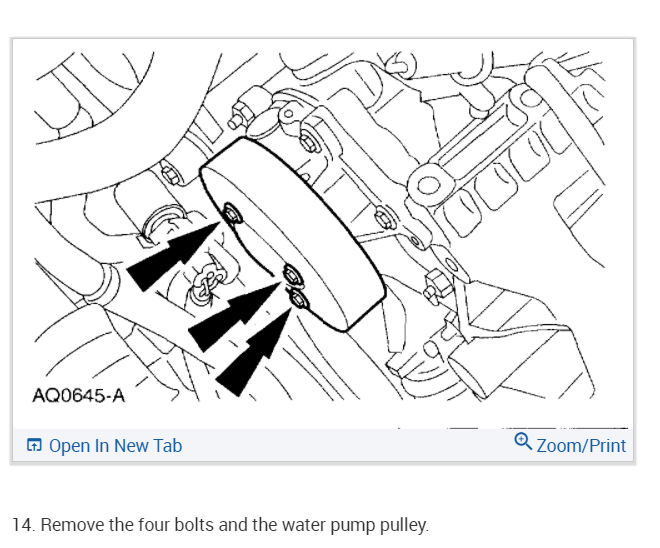Image resolution: width=660 pixels, height=548 pixels.
Task: Click the words 'water pump pulley' in step 14
Action: tap(355, 525)
